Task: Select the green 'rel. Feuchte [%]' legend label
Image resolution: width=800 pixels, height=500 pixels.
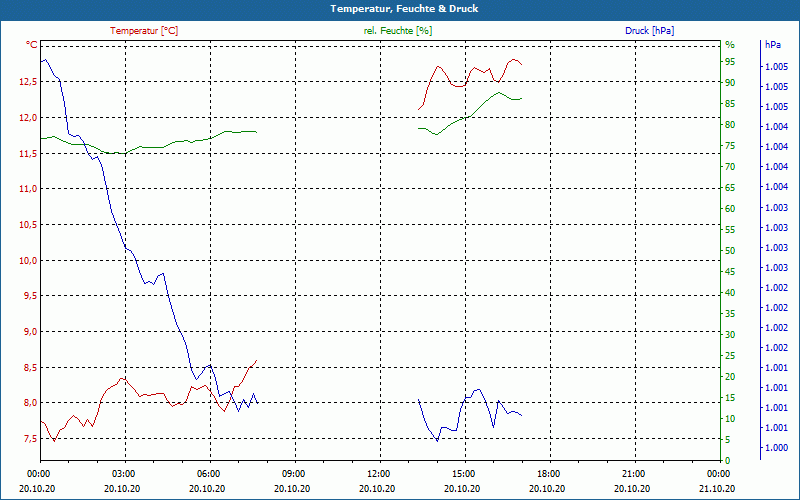Action: pos(398,31)
